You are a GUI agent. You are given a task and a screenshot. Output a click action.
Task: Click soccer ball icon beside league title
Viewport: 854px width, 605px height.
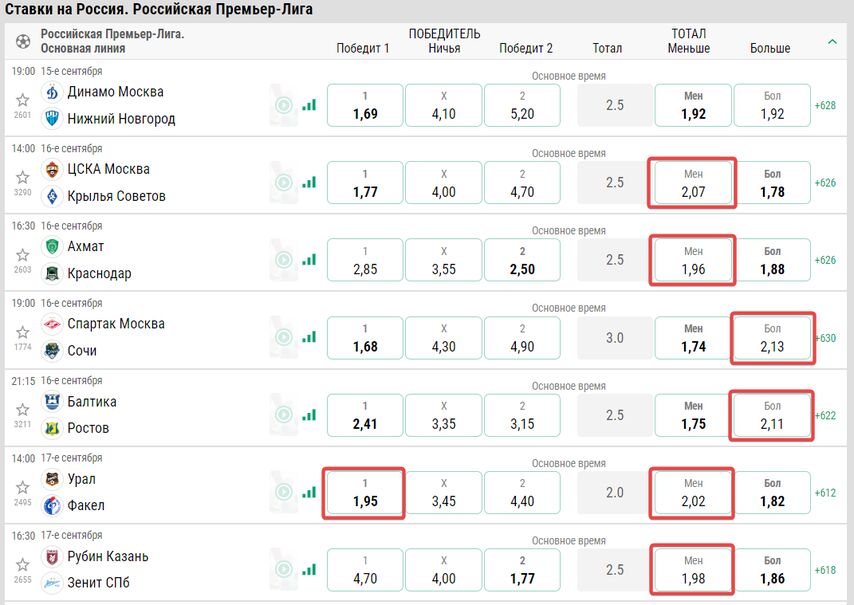pos(23,41)
